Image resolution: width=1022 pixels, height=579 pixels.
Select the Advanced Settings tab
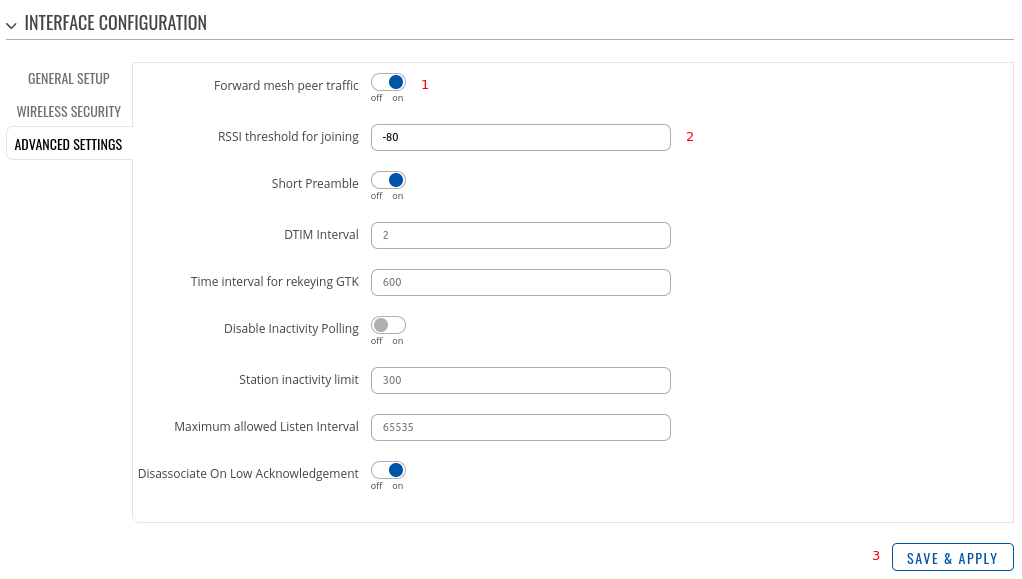68,144
